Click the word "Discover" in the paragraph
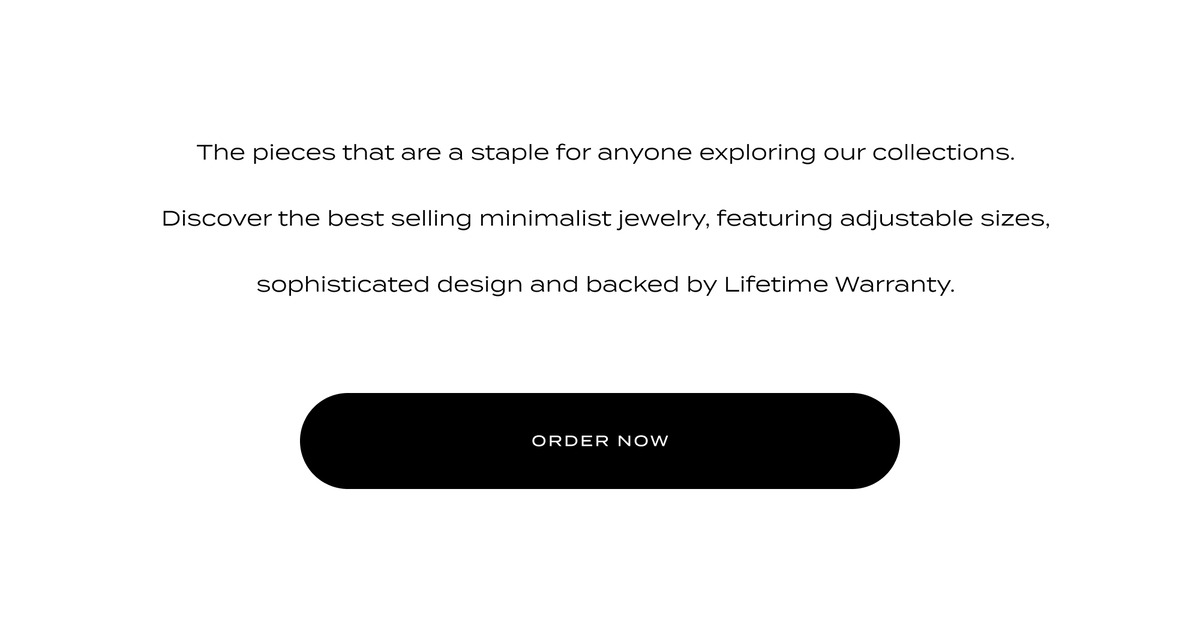Viewport: 1200px width, 630px height. [216, 218]
